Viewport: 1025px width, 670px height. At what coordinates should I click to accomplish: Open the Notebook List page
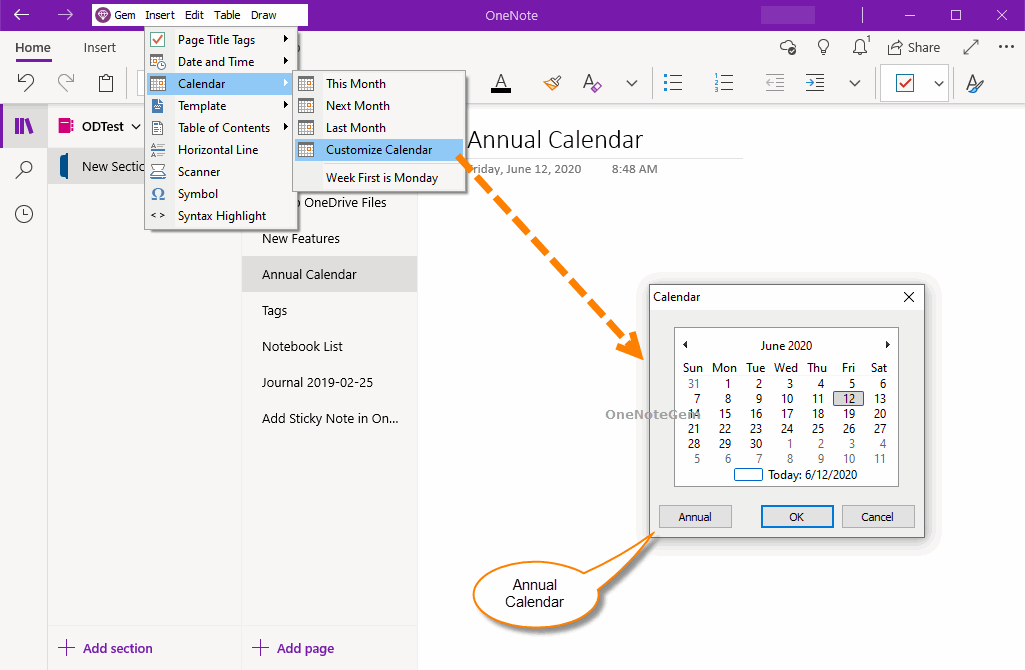[329, 346]
